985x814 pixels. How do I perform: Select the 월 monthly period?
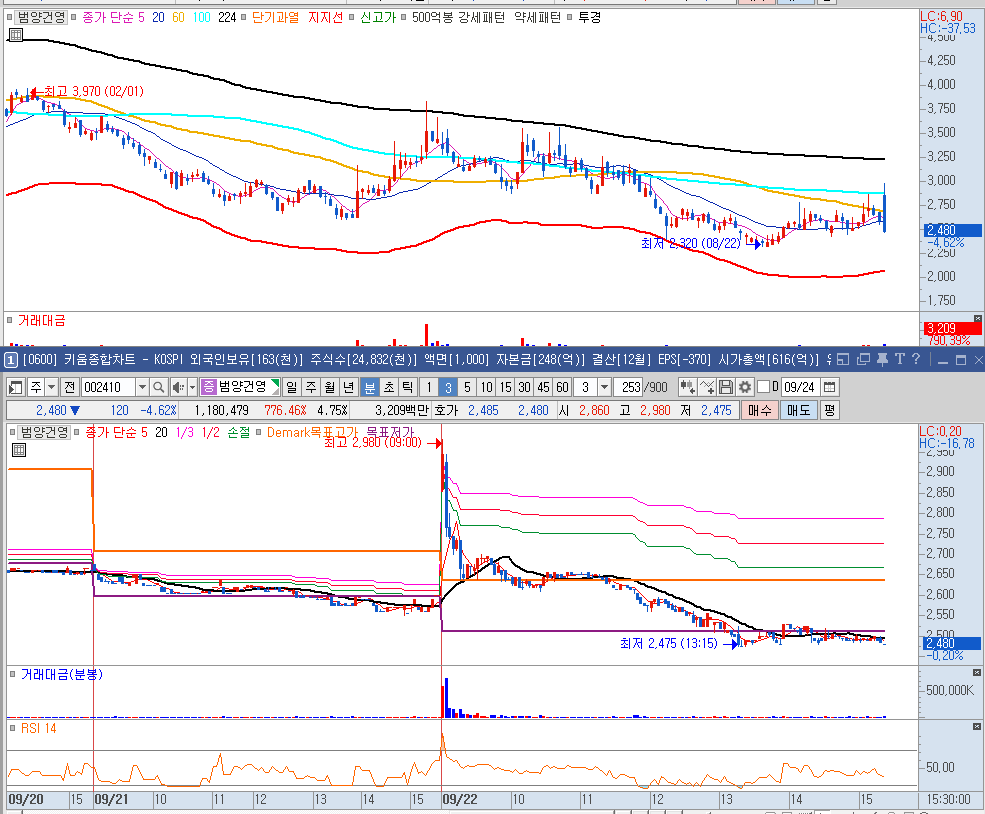click(x=330, y=387)
